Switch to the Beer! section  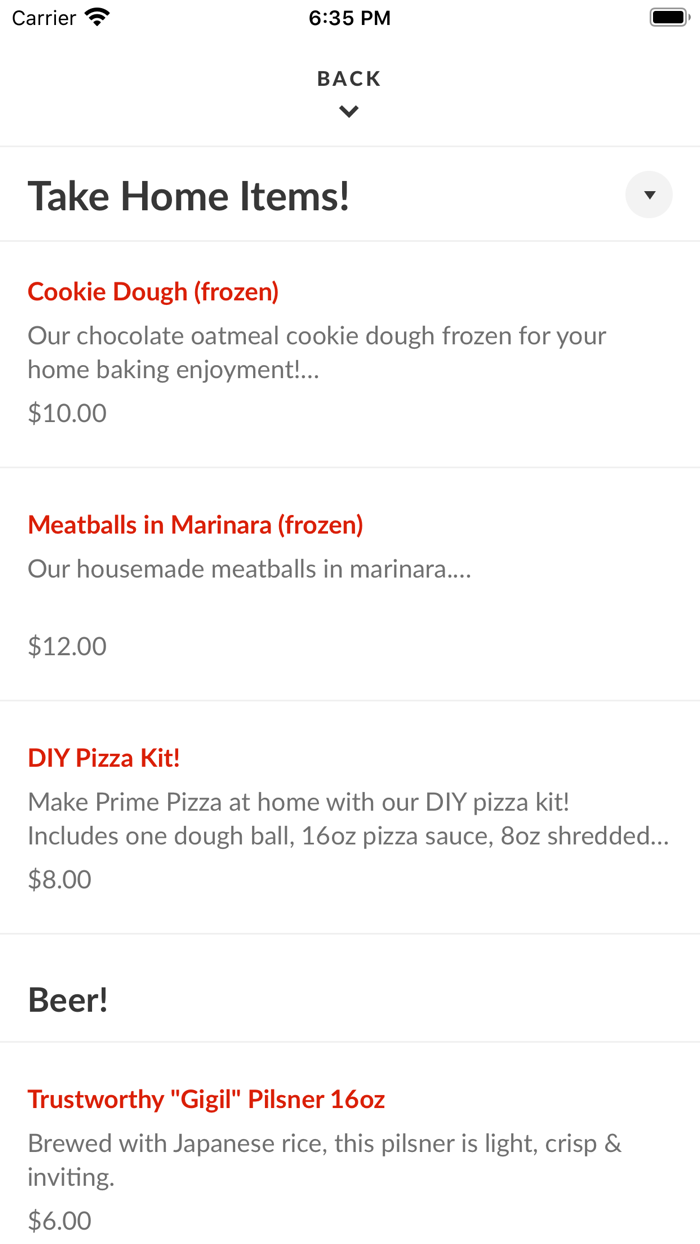67,998
